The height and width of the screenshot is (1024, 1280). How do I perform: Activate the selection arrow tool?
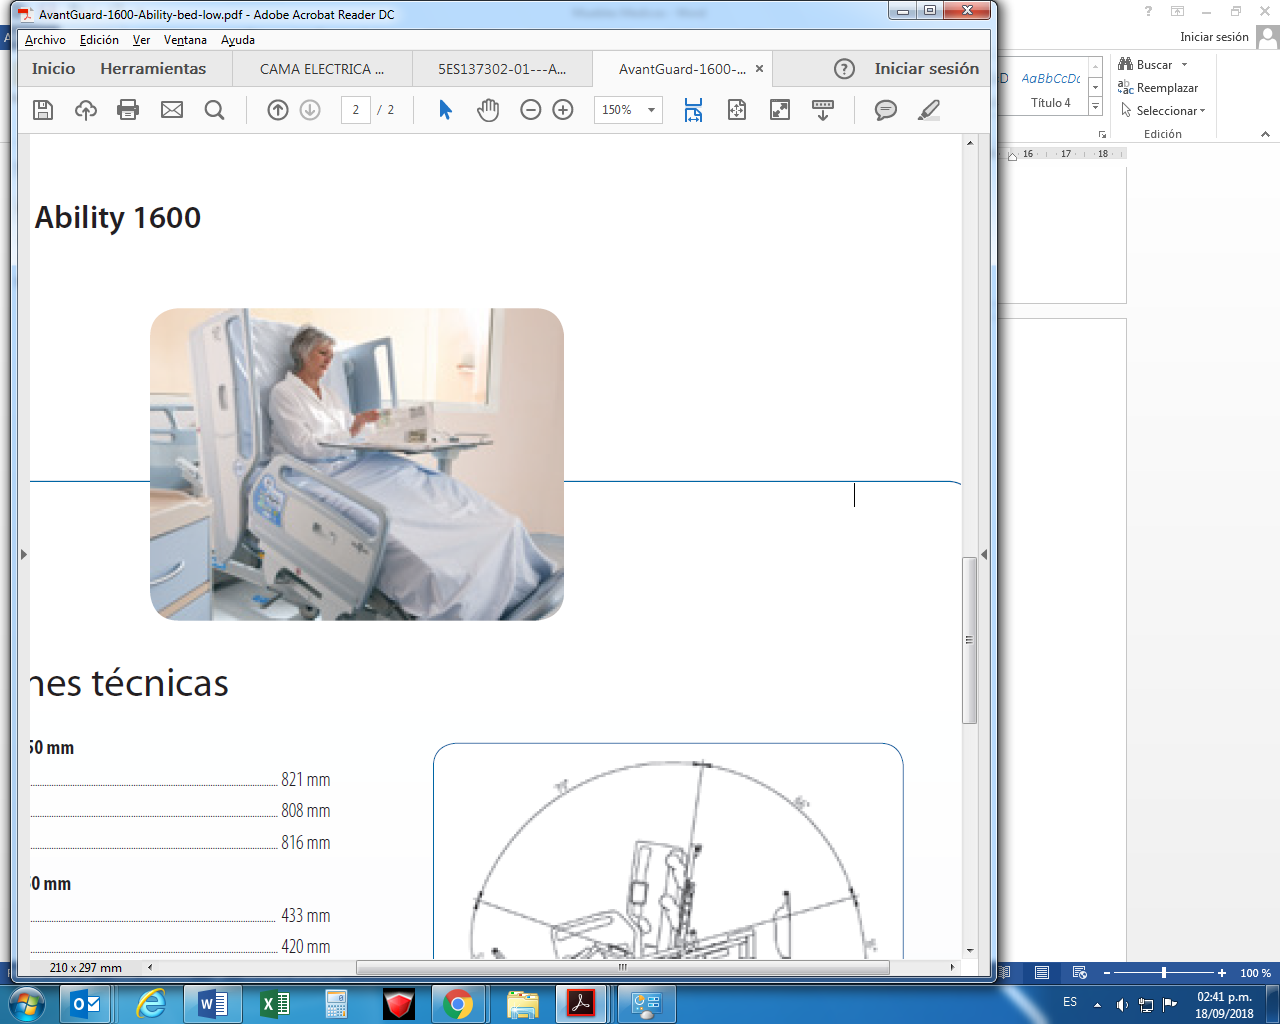coord(446,110)
